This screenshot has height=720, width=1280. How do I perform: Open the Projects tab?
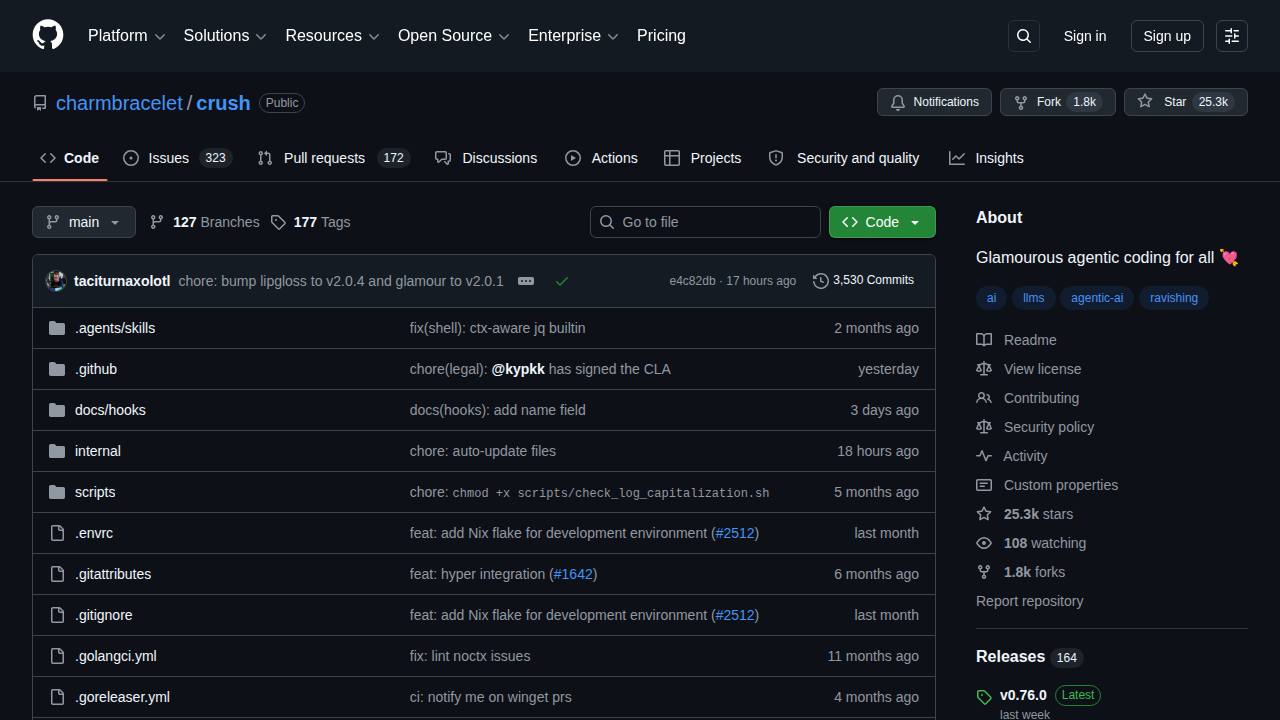tap(702, 158)
